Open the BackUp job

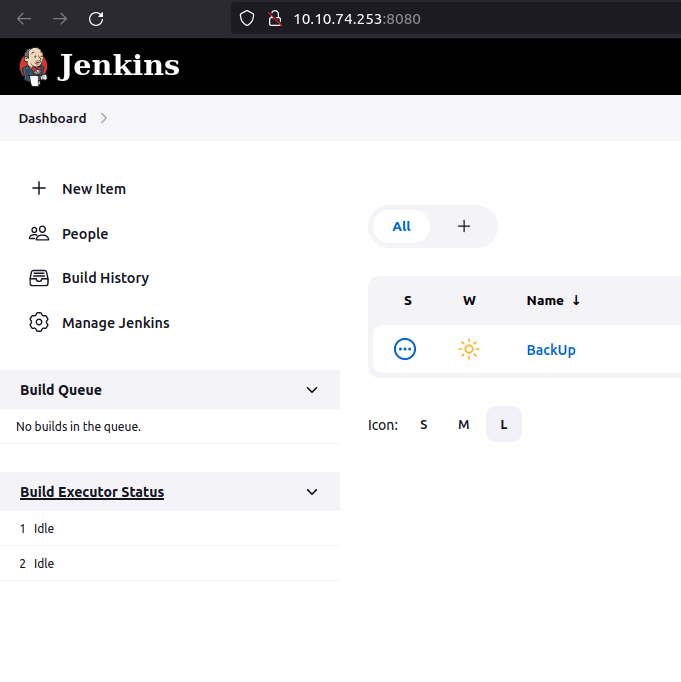(551, 350)
